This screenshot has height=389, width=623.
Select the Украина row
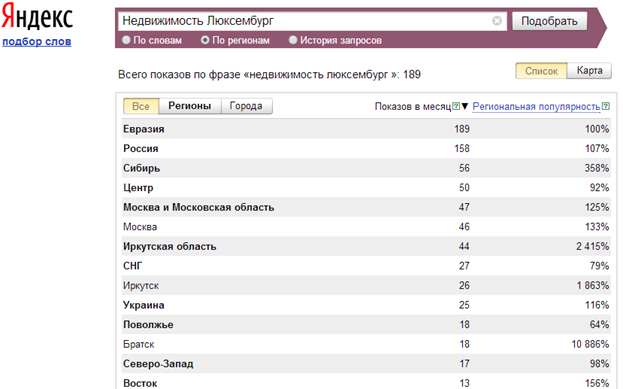(x=366, y=305)
